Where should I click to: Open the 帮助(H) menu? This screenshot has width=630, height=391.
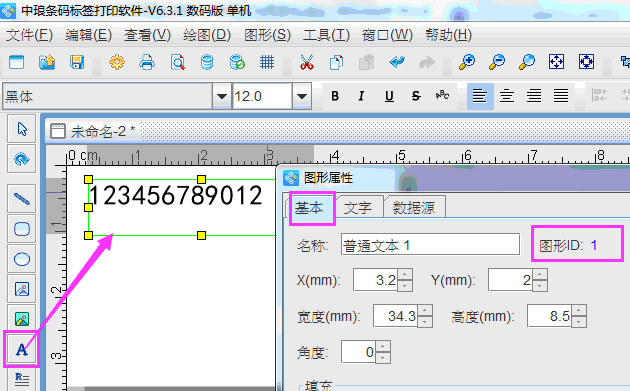click(448, 35)
